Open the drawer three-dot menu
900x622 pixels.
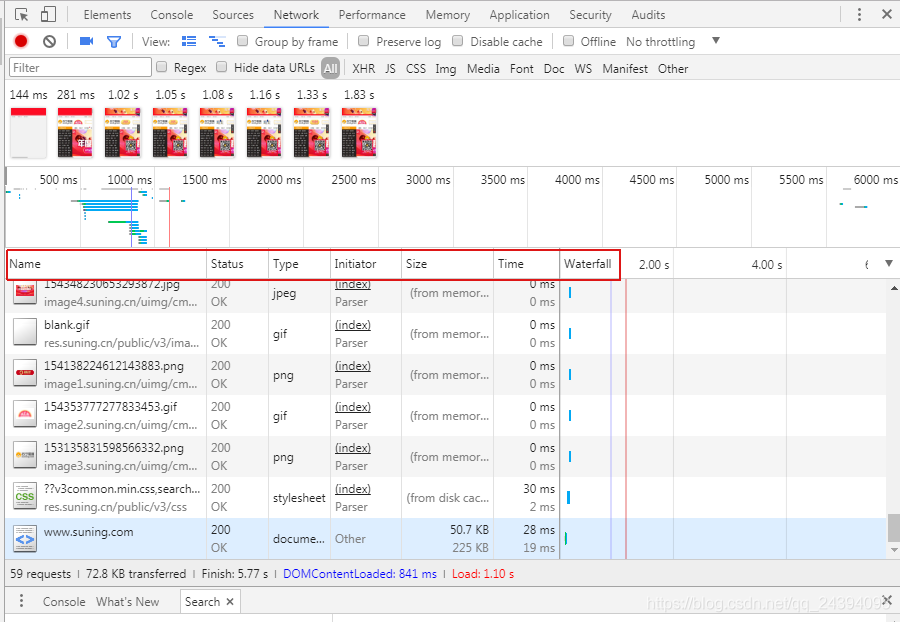pyautogui.click(x=21, y=601)
